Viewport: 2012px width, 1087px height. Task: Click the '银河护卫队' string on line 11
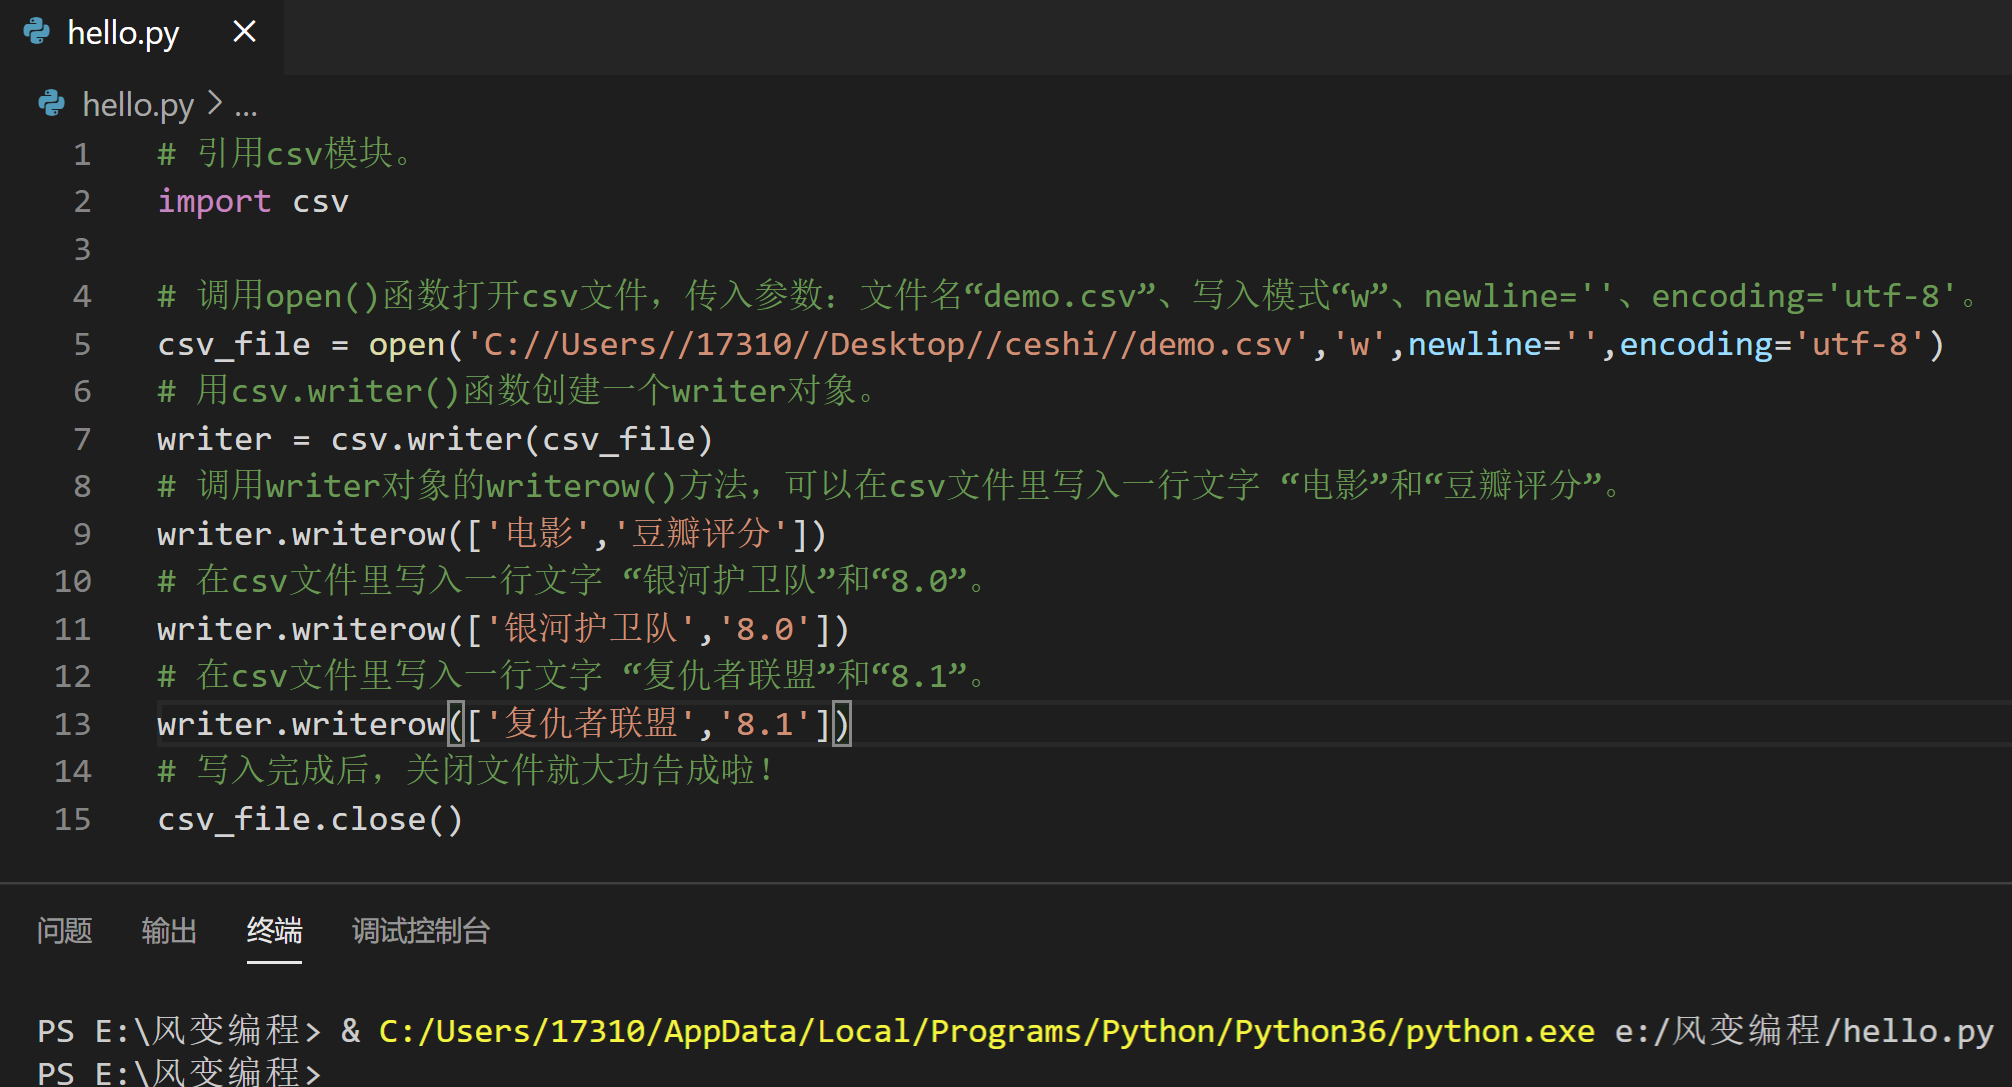pyautogui.click(x=591, y=629)
